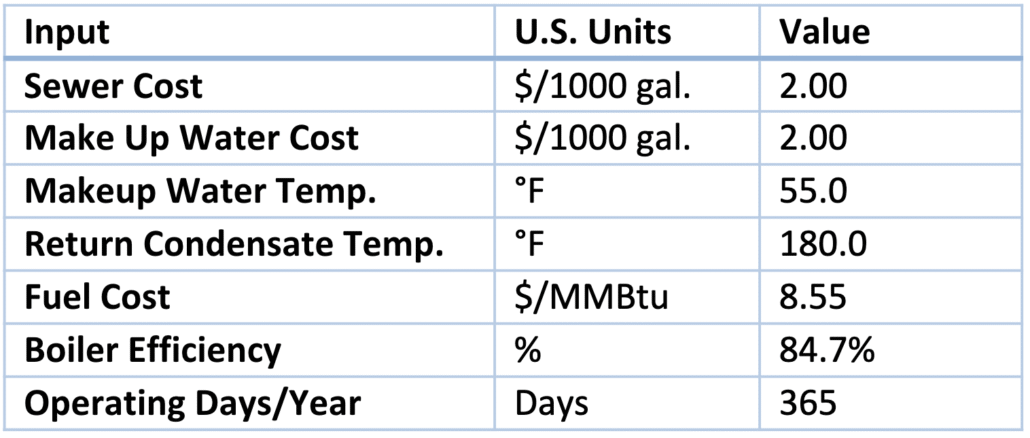Click the Make Up Water Cost value cell
The width and height of the screenshot is (1030, 438).
tap(814, 138)
